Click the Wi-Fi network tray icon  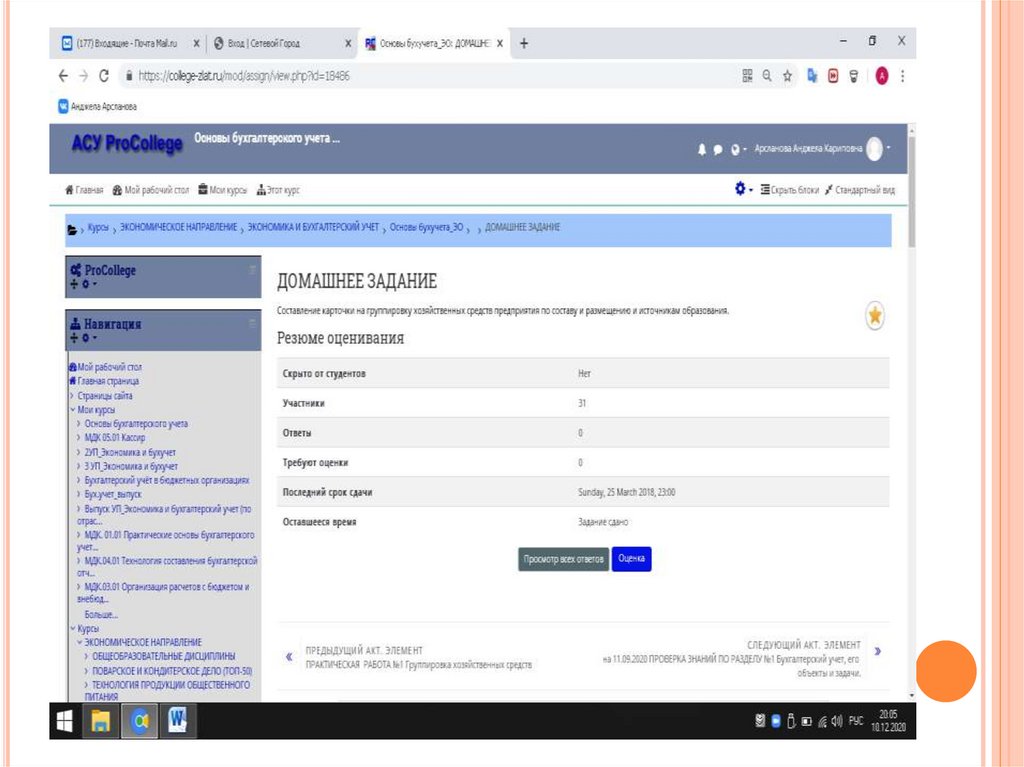pyautogui.click(x=822, y=722)
